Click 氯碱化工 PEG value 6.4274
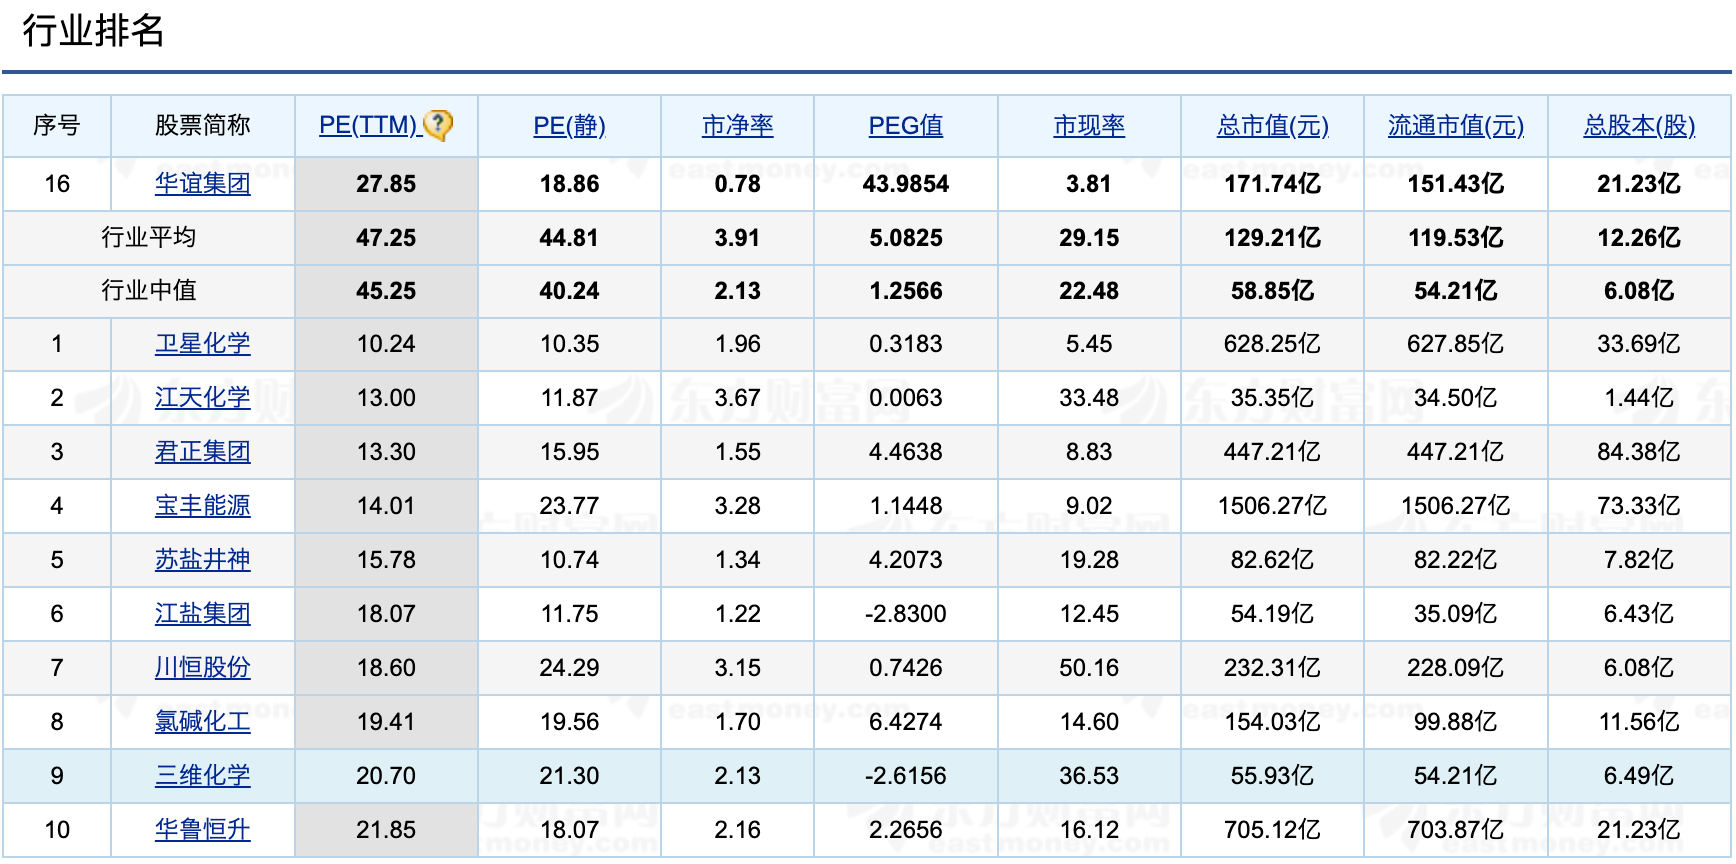This screenshot has width=1736, height=864. [906, 722]
